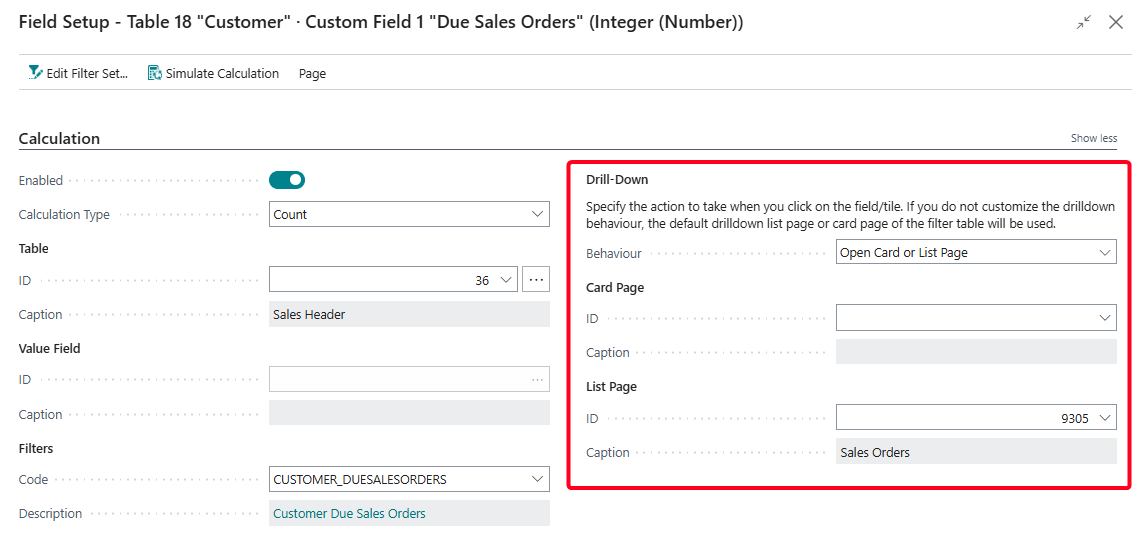Open the Calculation Type dropdown
Screen dimensions: 1139x554
pos(538,214)
